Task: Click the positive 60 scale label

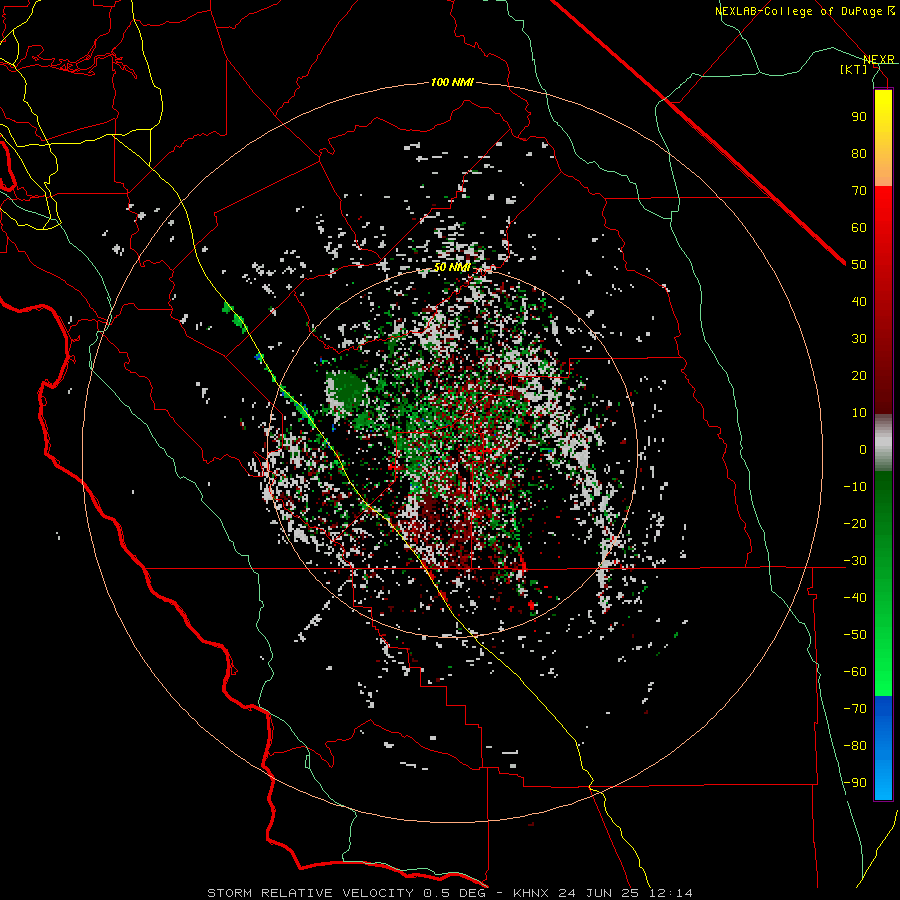Action: [859, 227]
